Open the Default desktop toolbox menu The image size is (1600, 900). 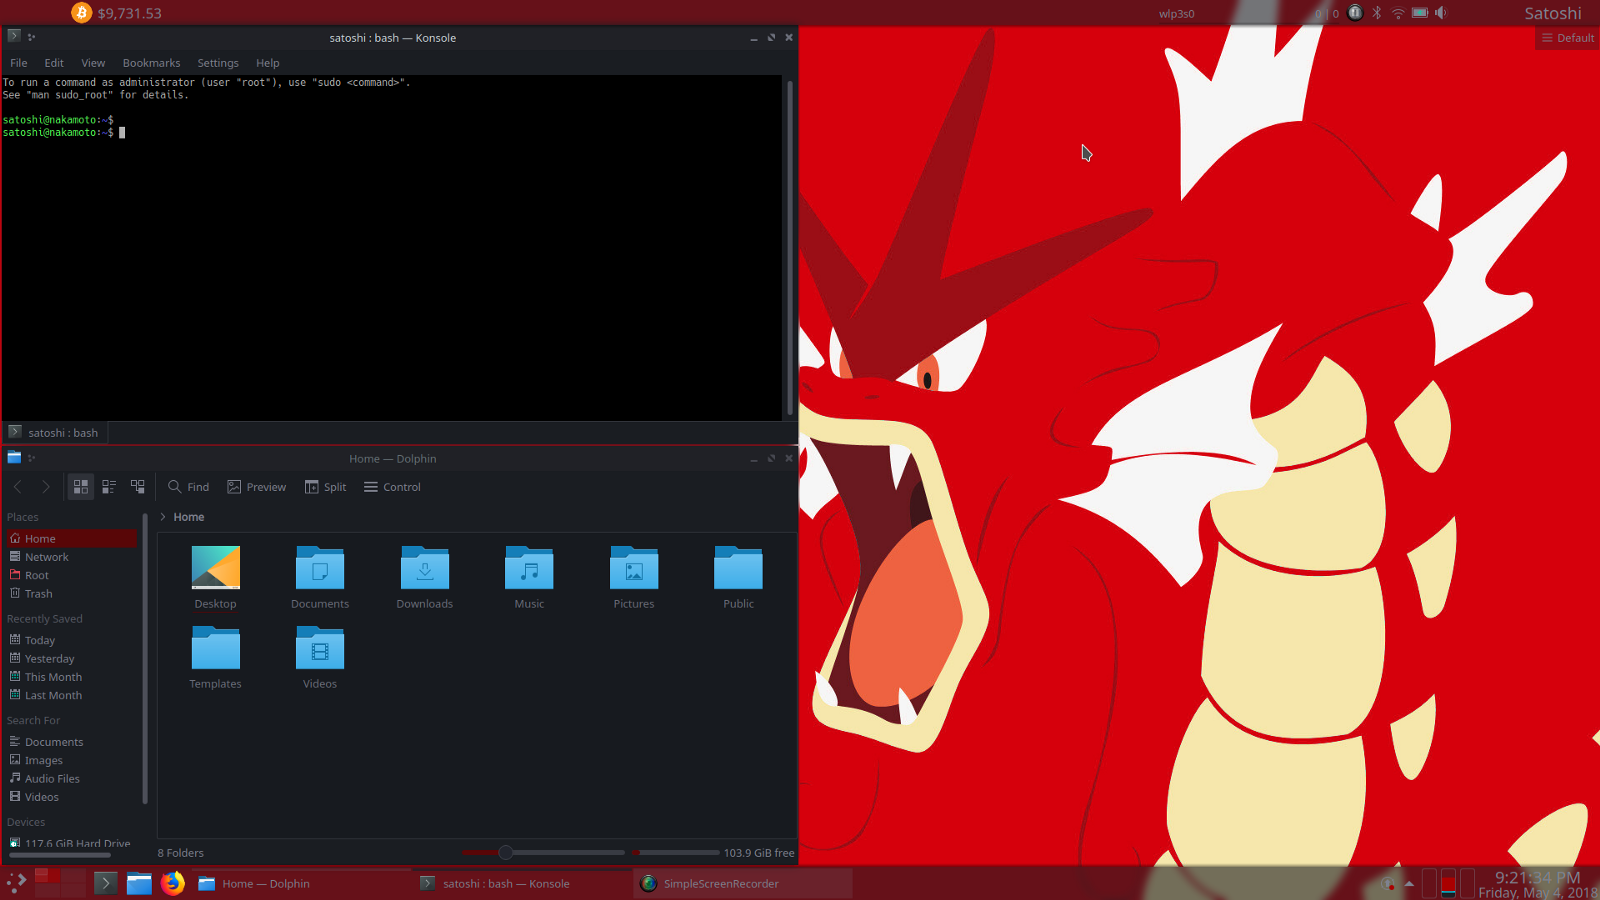(1568, 38)
